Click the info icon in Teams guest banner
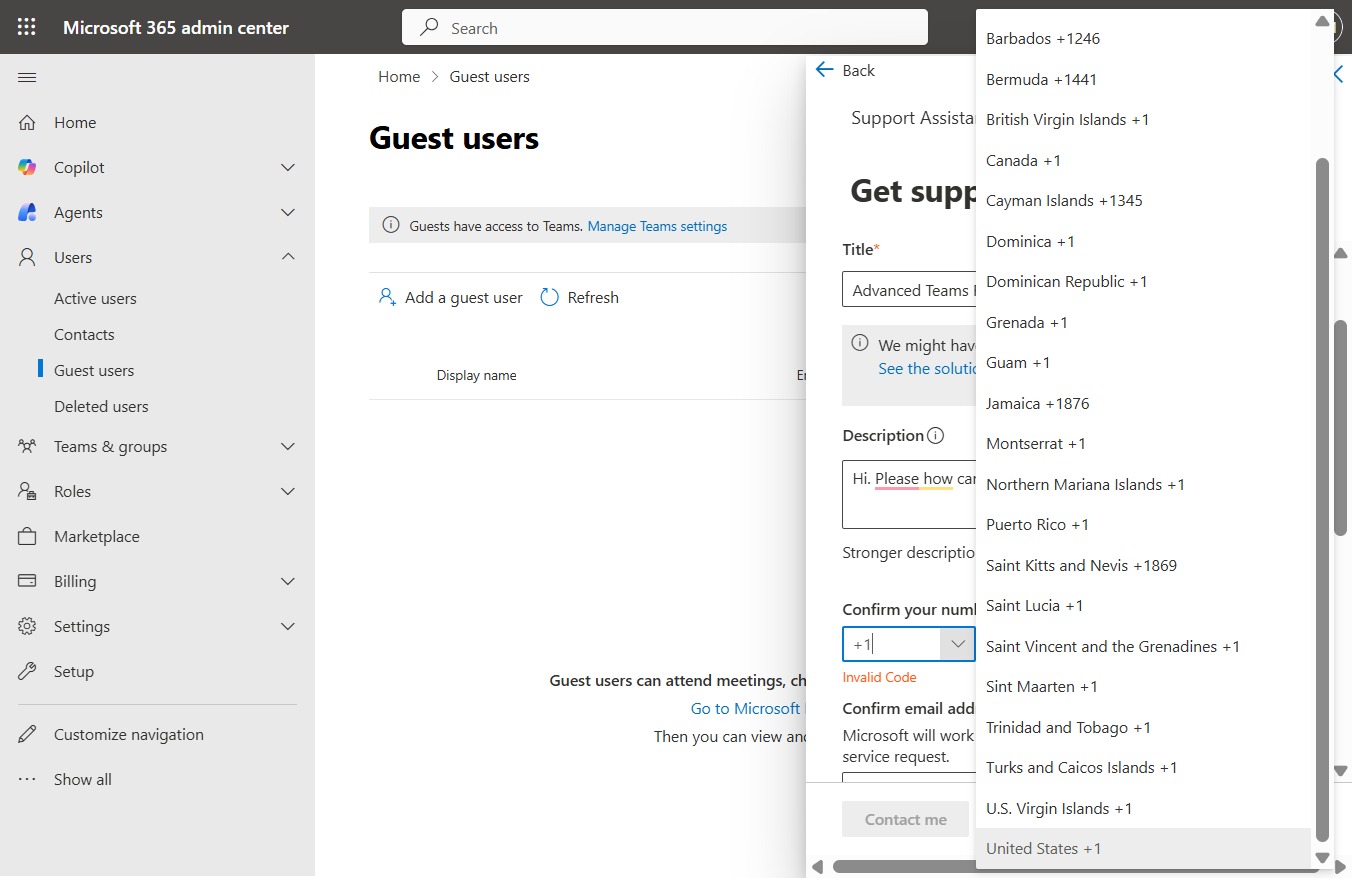This screenshot has height=878, width=1352. click(392, 226)
